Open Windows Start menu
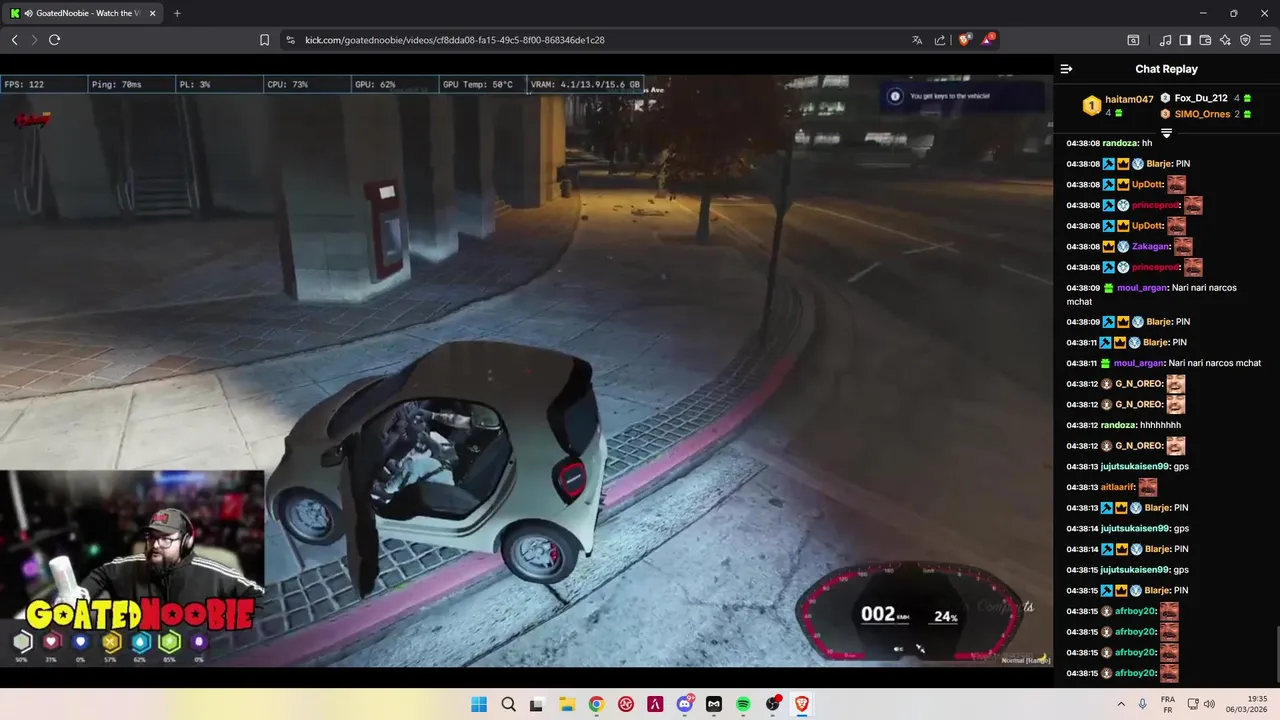This screenshot has height=720, width=1280. pyautogui.click(x=479, y=704)
